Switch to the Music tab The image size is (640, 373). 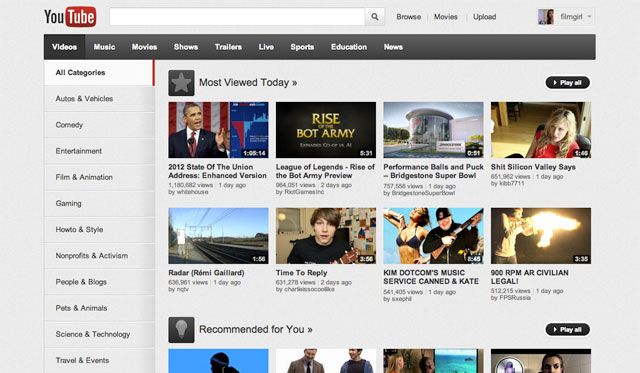click(x=104, y=47)
